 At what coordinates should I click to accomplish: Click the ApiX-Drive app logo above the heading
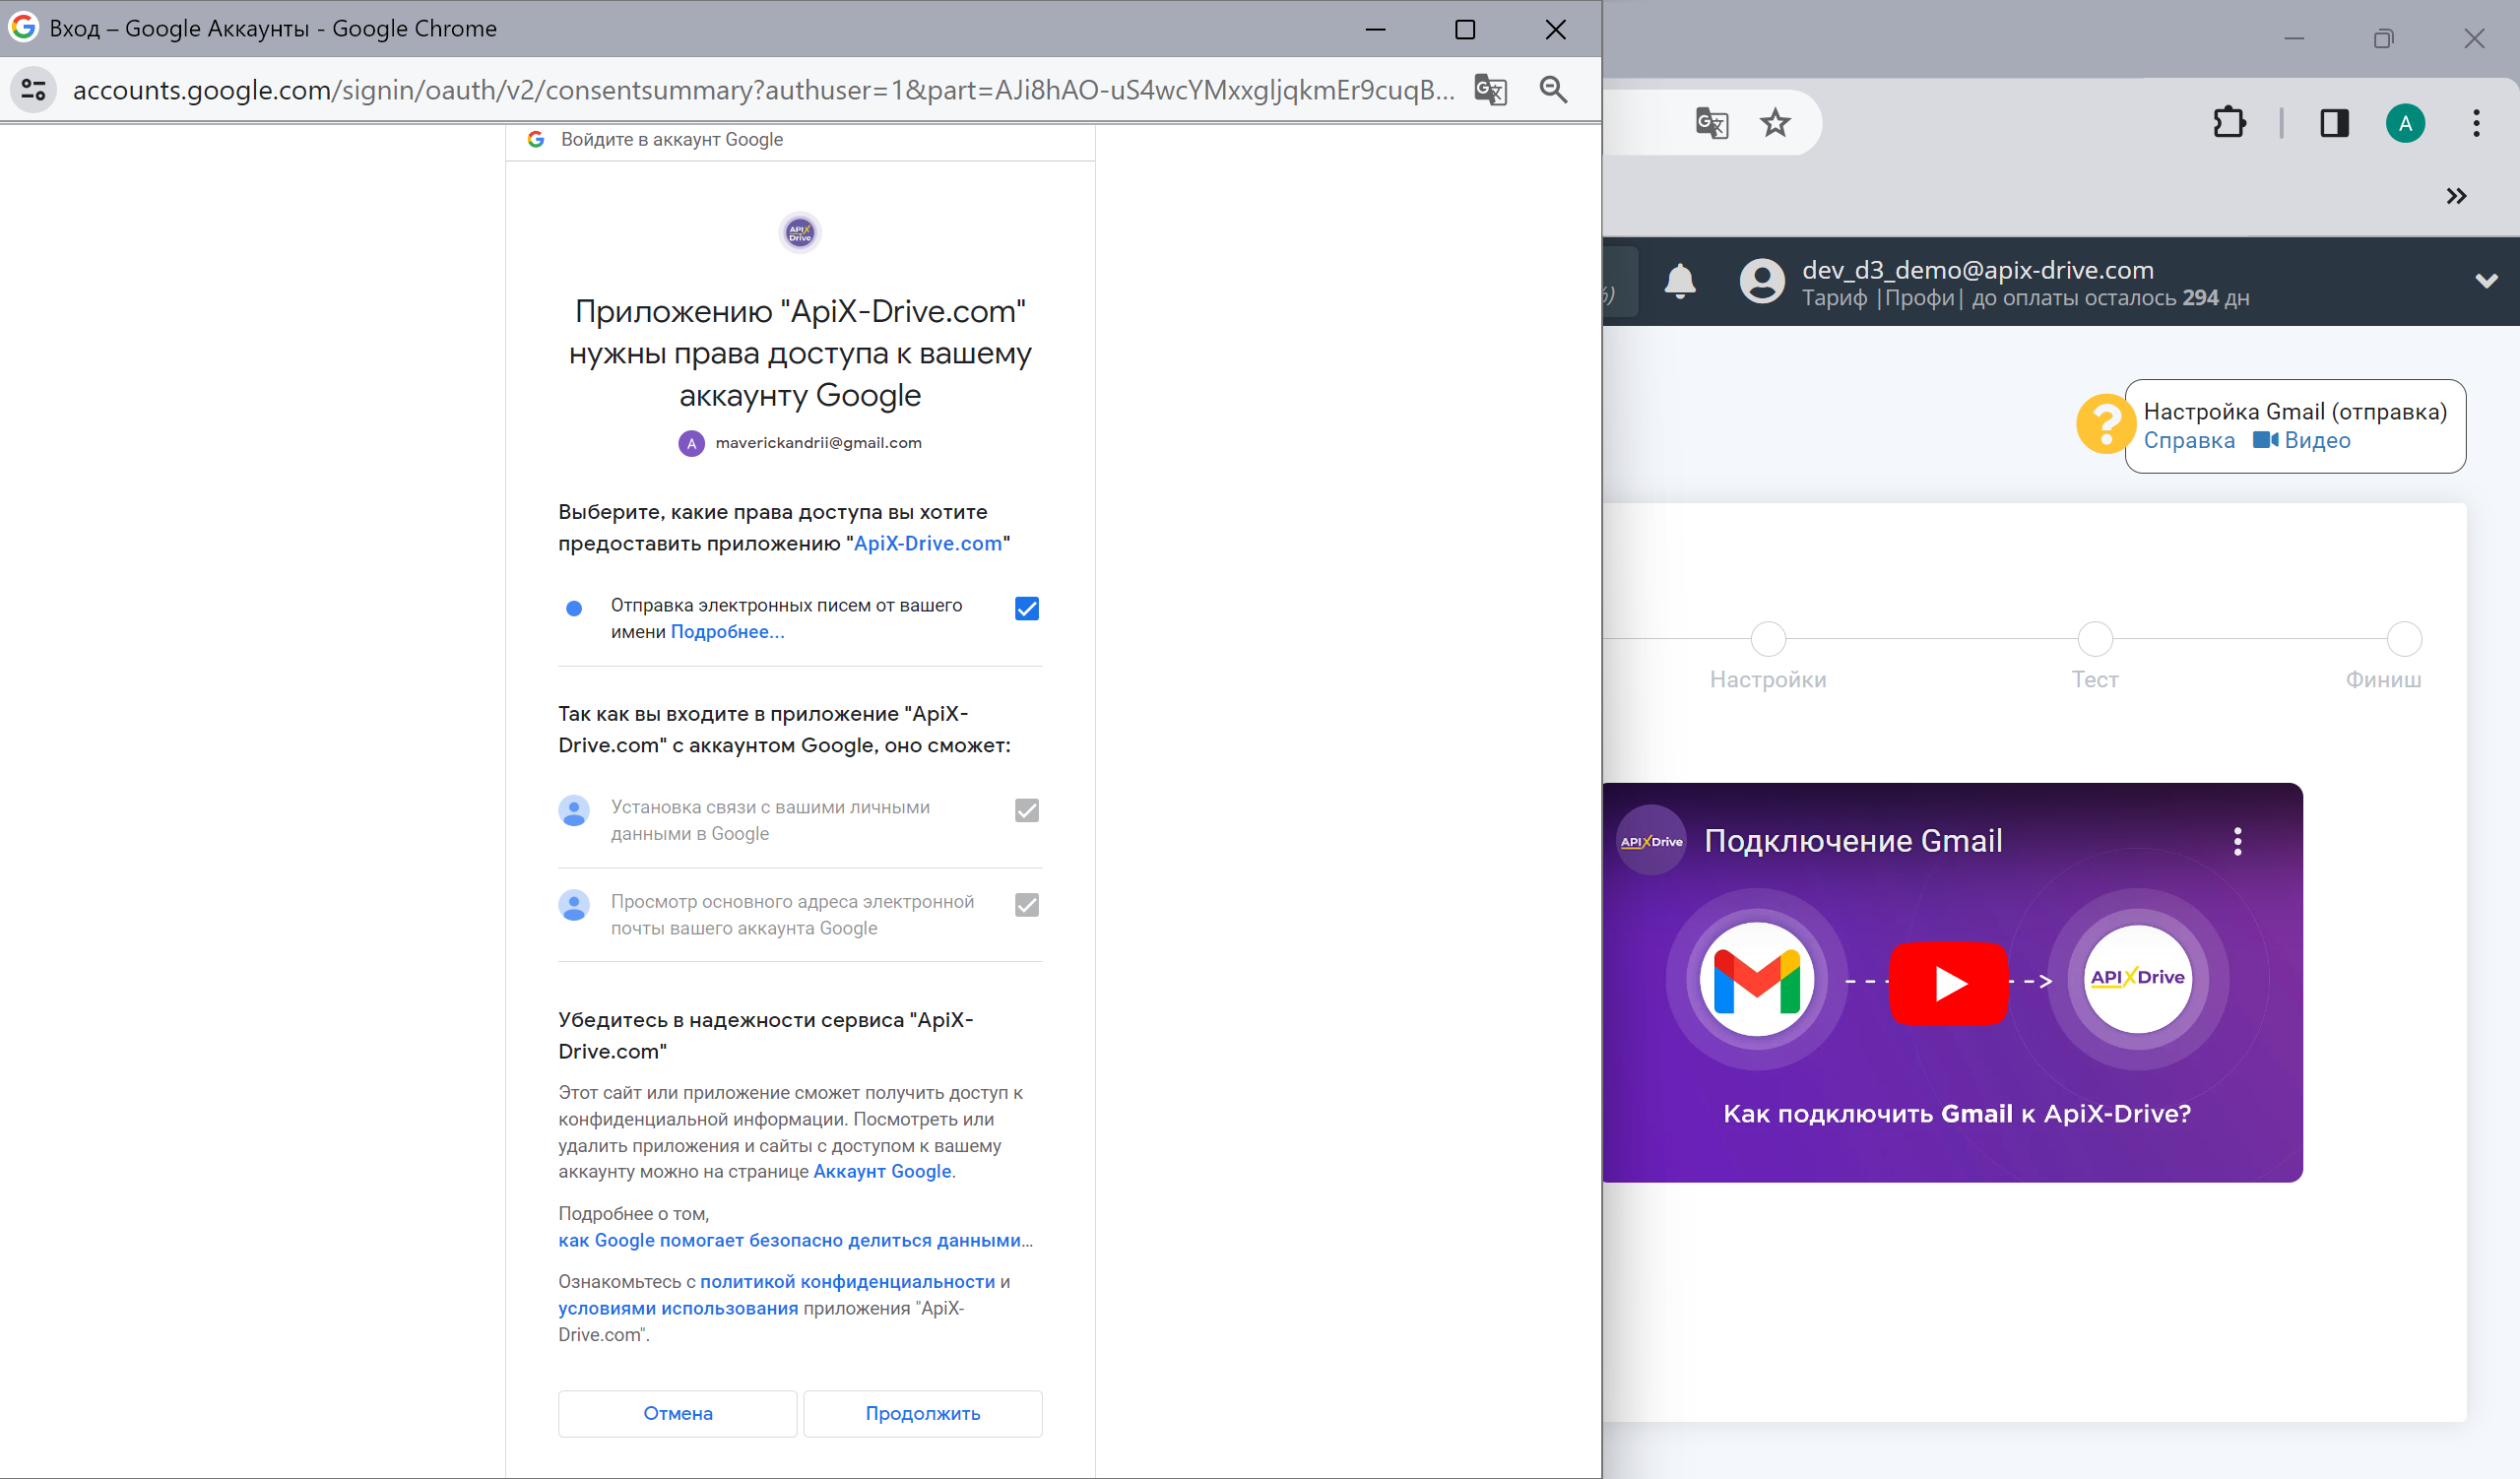tap(800, 233)
